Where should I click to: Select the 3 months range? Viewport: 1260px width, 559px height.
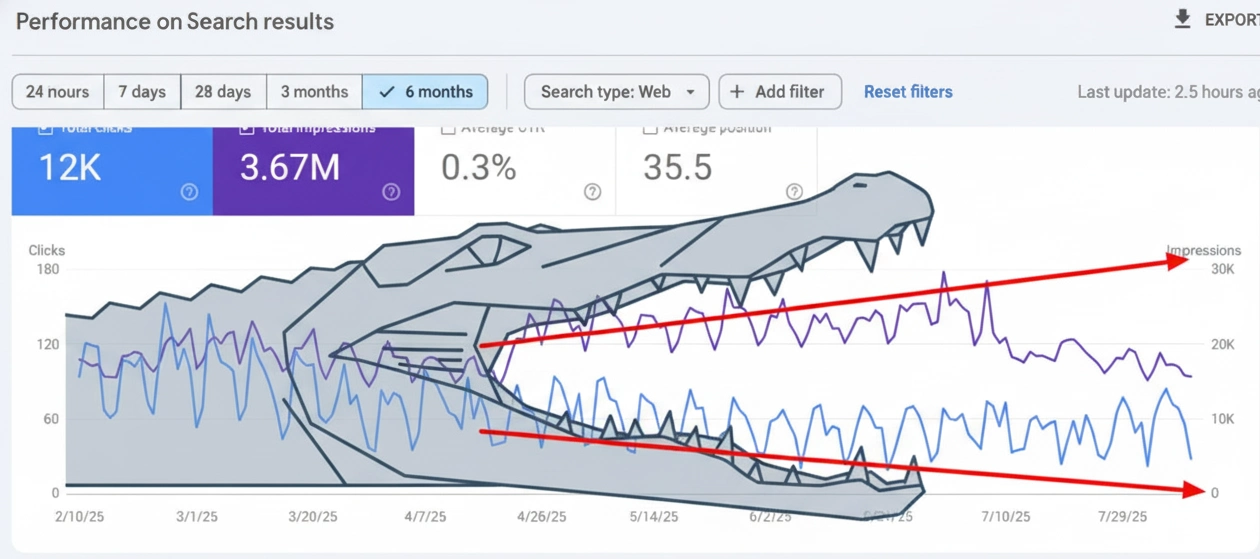pyautogui.click(x=314, y=92)
